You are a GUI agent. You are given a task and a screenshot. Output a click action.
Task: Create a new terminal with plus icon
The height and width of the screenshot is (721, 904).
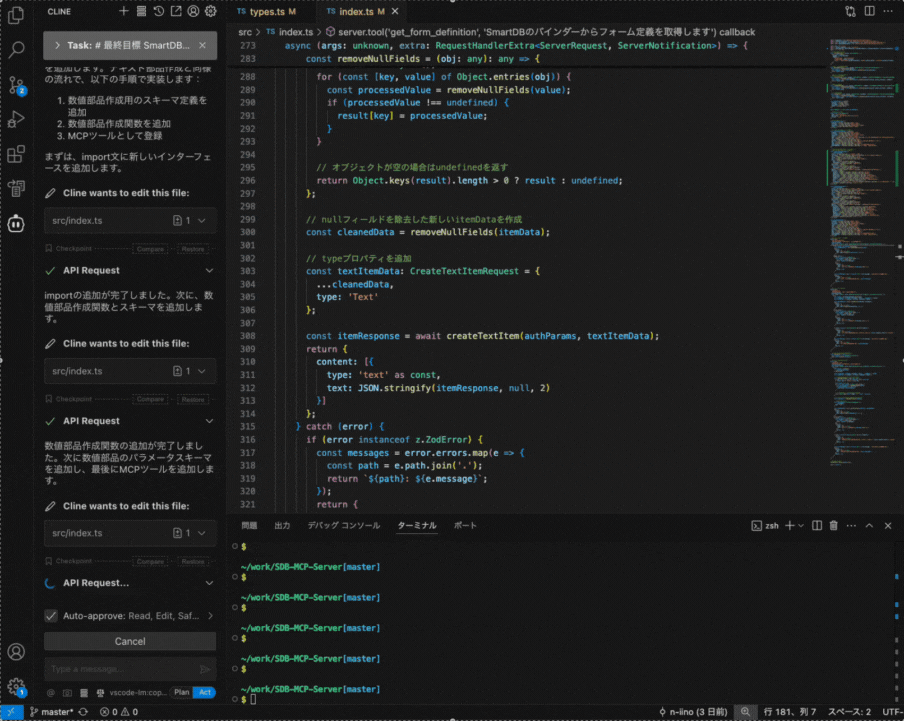tap(789, 526)
